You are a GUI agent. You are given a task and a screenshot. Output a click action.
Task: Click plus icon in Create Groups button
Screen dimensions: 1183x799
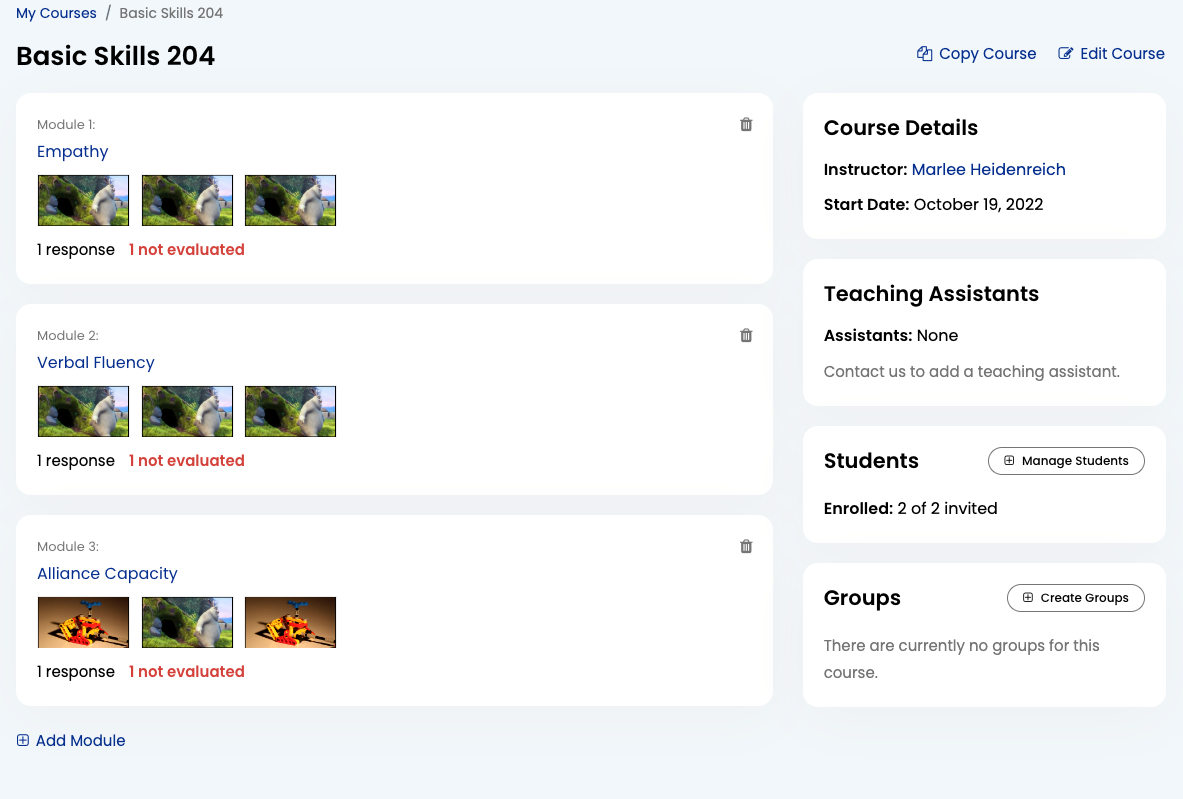pos(1028,598)
